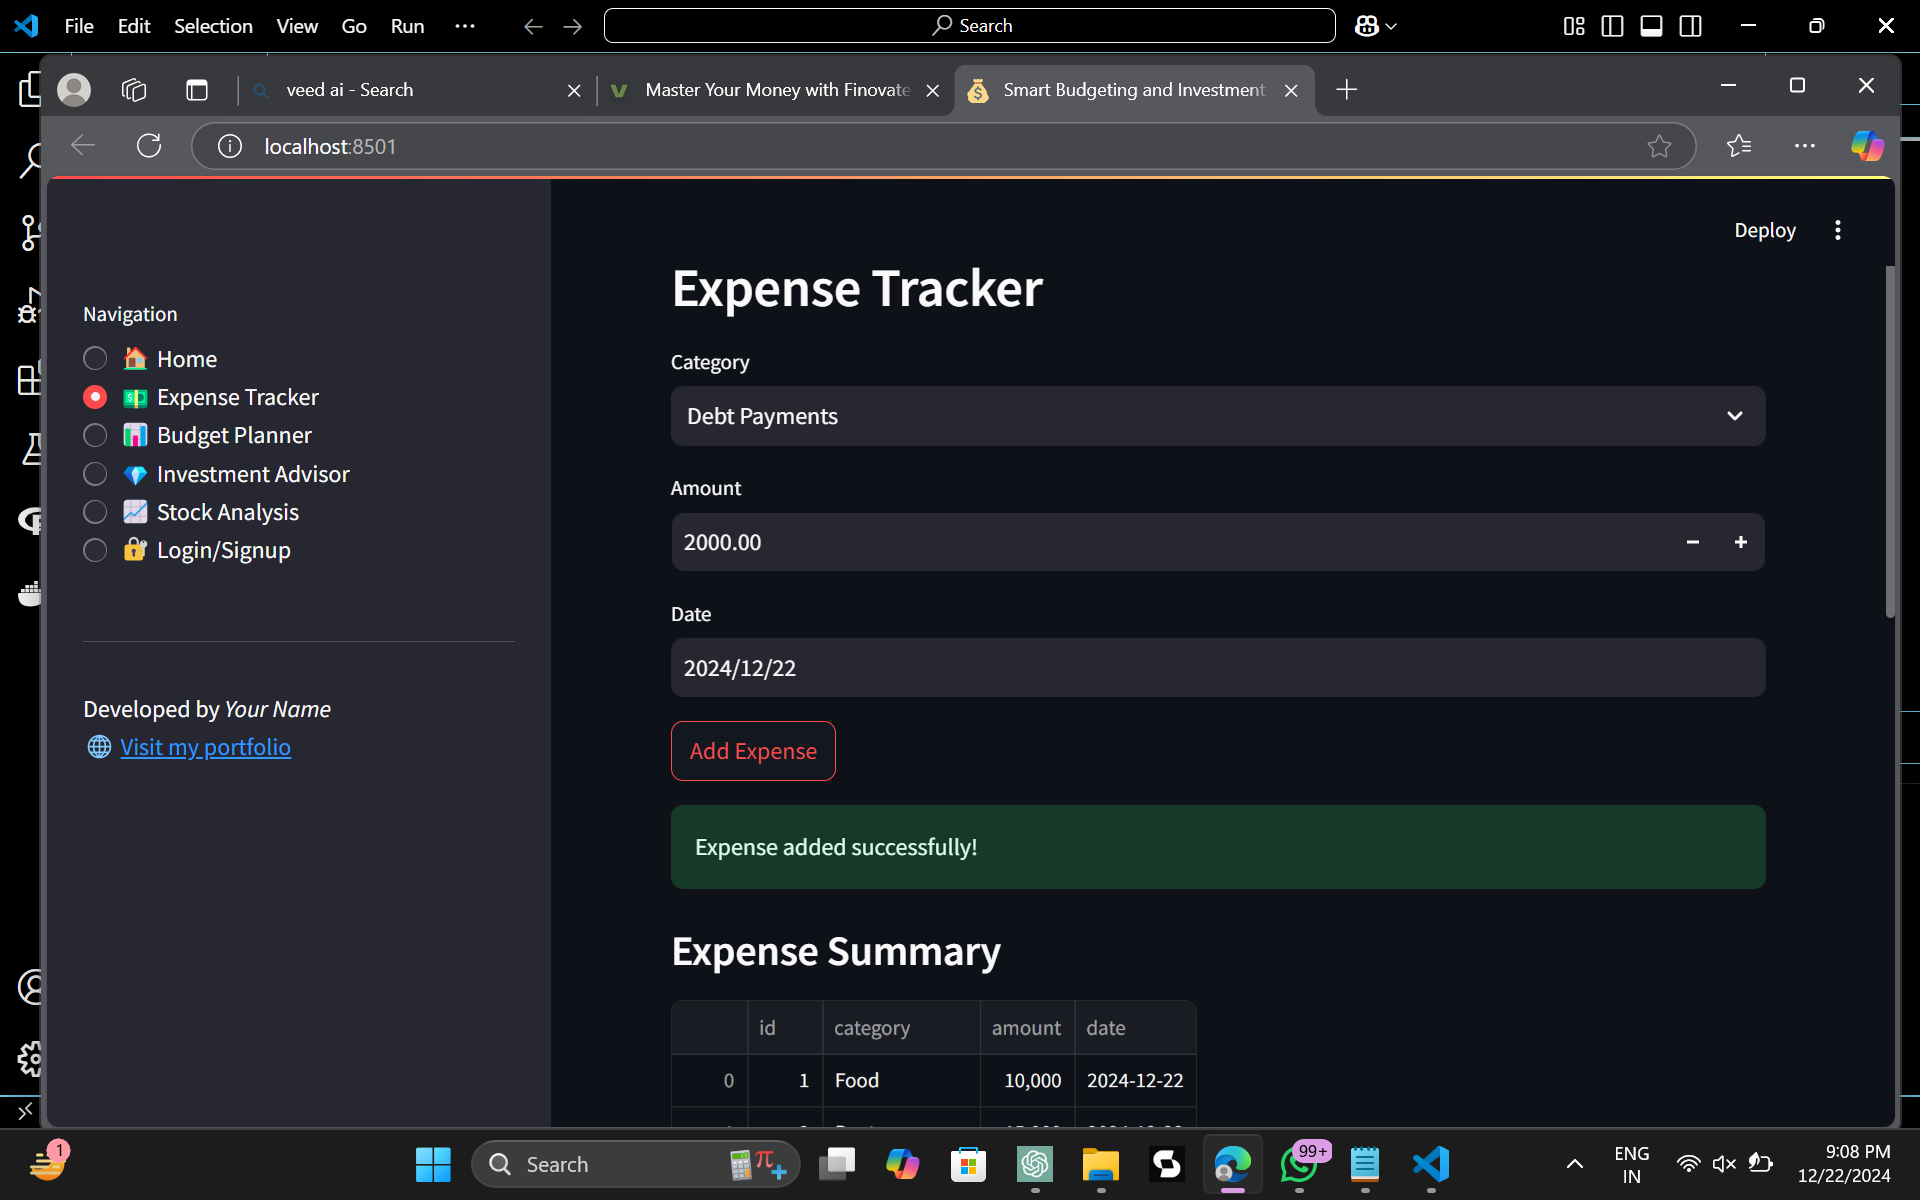The height and width of the screenshot is (1200, 1920).
Task: Open Streamlit three-dot menu next to Deploy
Action: 1837,230
